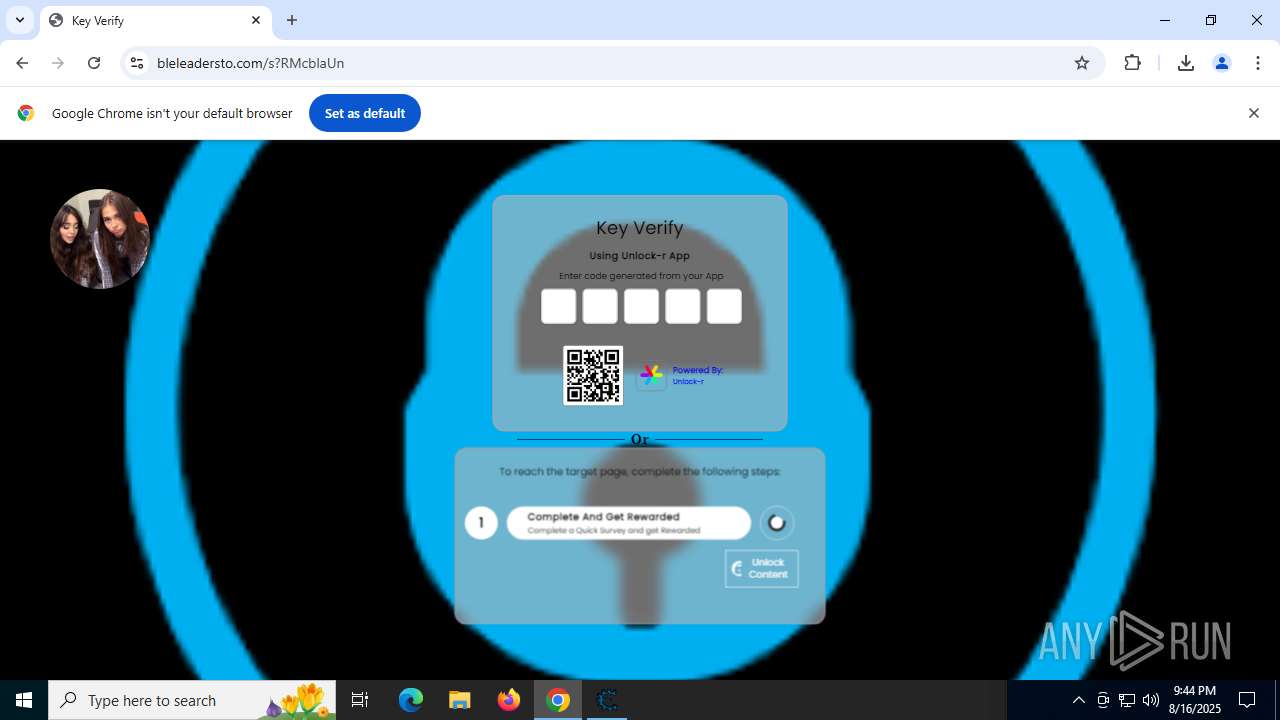Click the step 1 number circle
Screen dimensions: 1280x720
(481, 523)
